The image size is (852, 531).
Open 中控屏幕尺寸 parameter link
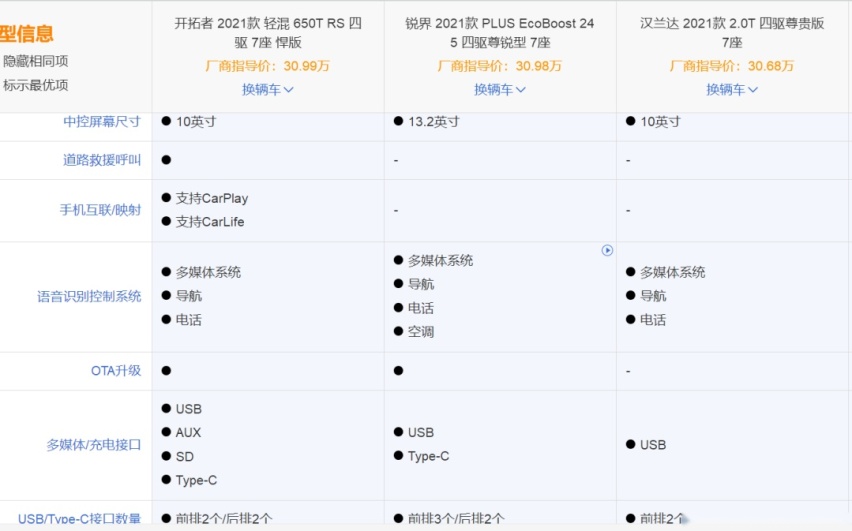102,121
